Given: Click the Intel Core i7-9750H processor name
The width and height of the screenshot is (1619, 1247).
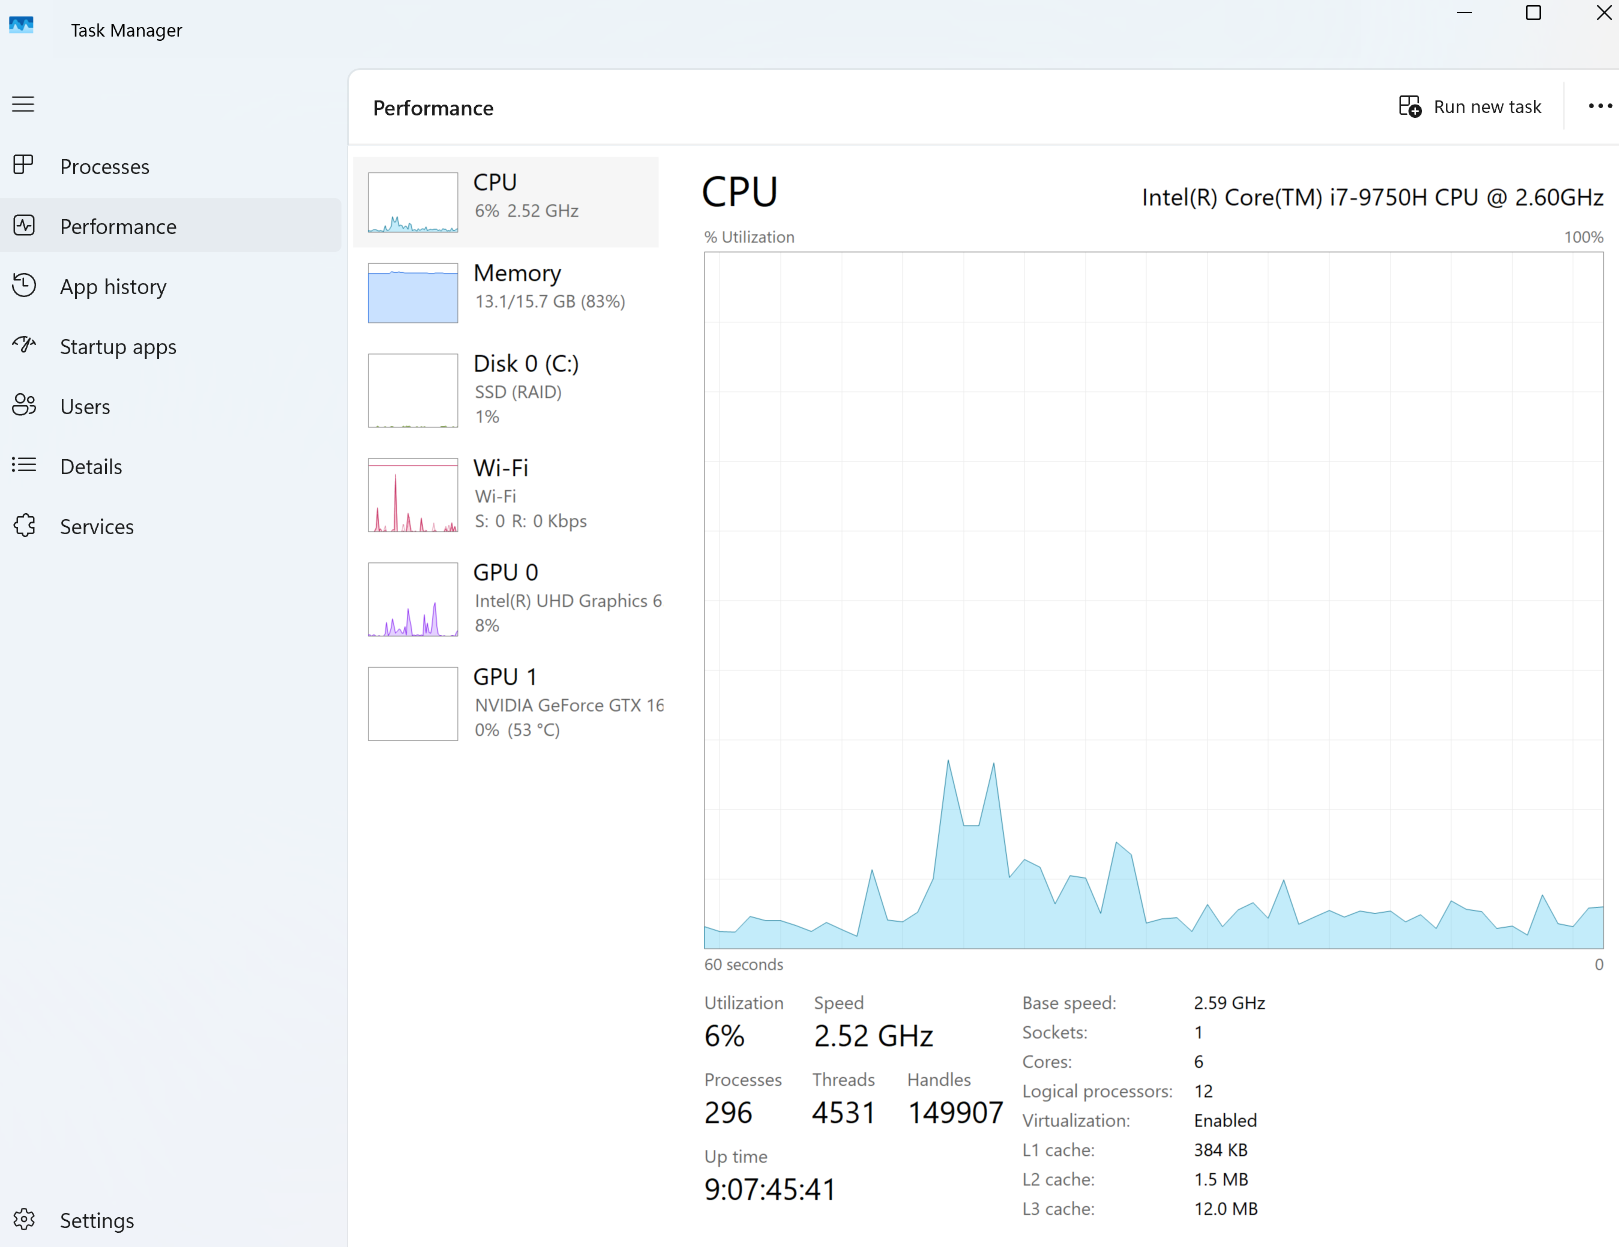Looking at the screenshot, I should (1372, 197).
